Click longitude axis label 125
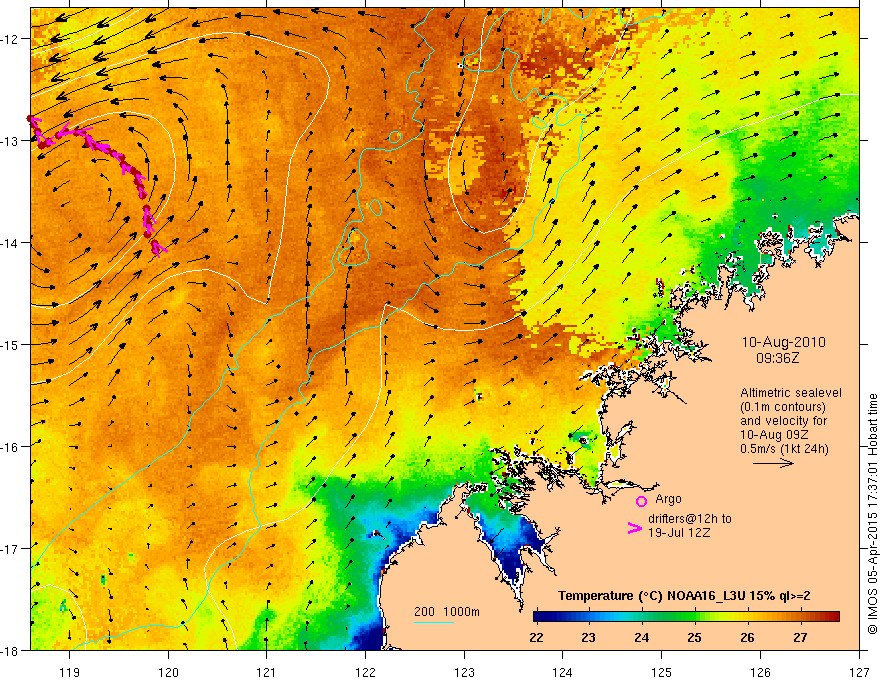The width and height of the screenshot is (880, 680). pos(662,672)
